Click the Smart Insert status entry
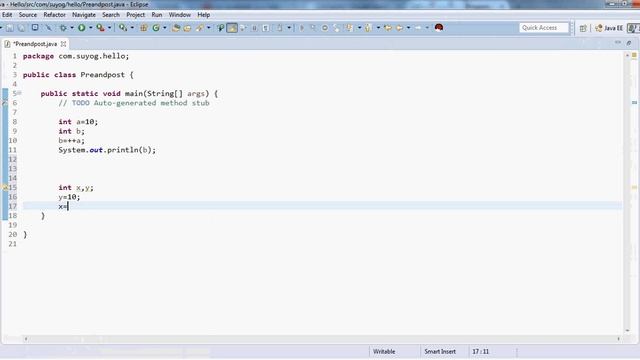The width and height of the screenshot is (640, 360). (x=440, y=351)
